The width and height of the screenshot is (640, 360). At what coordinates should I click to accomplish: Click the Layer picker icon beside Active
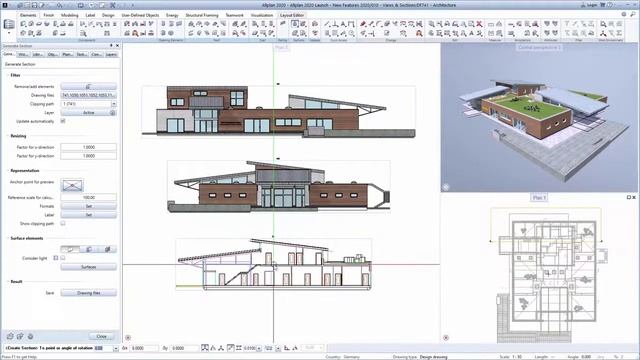click(113, 113)
